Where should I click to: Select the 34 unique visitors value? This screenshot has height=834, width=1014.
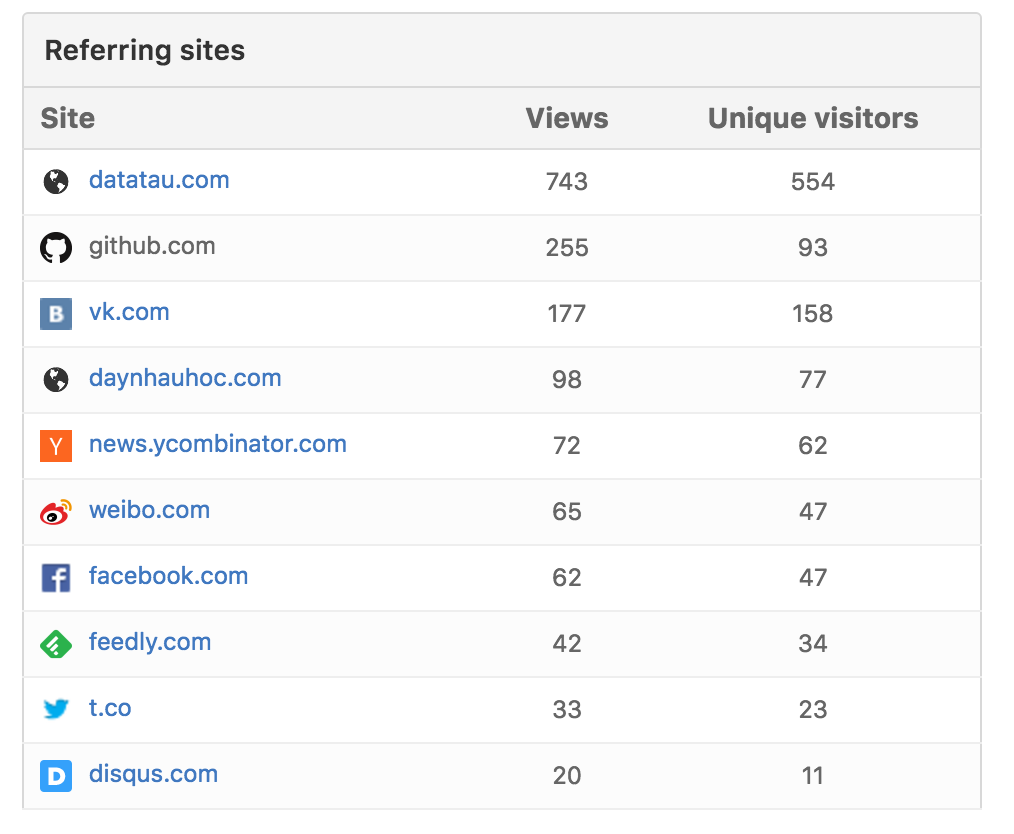click(x=813, y=643)
